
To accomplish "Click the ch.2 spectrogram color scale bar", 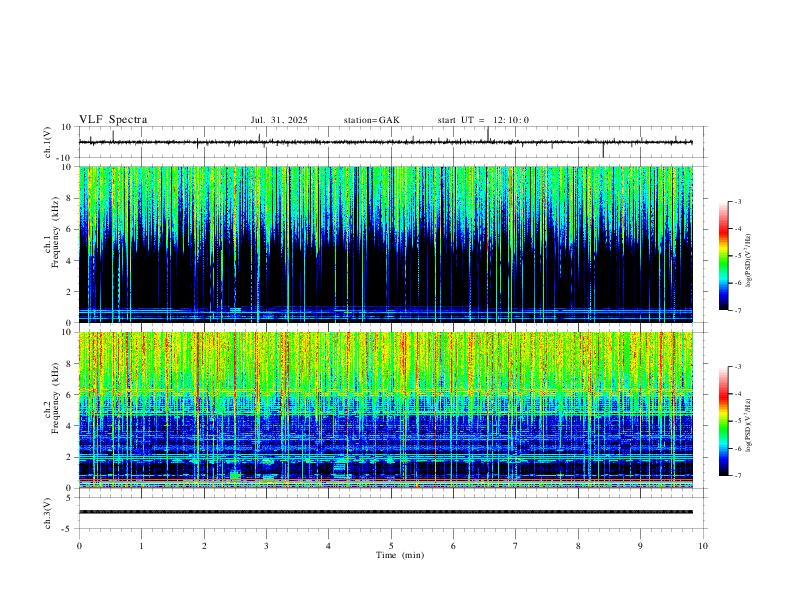I will [723, 421].
